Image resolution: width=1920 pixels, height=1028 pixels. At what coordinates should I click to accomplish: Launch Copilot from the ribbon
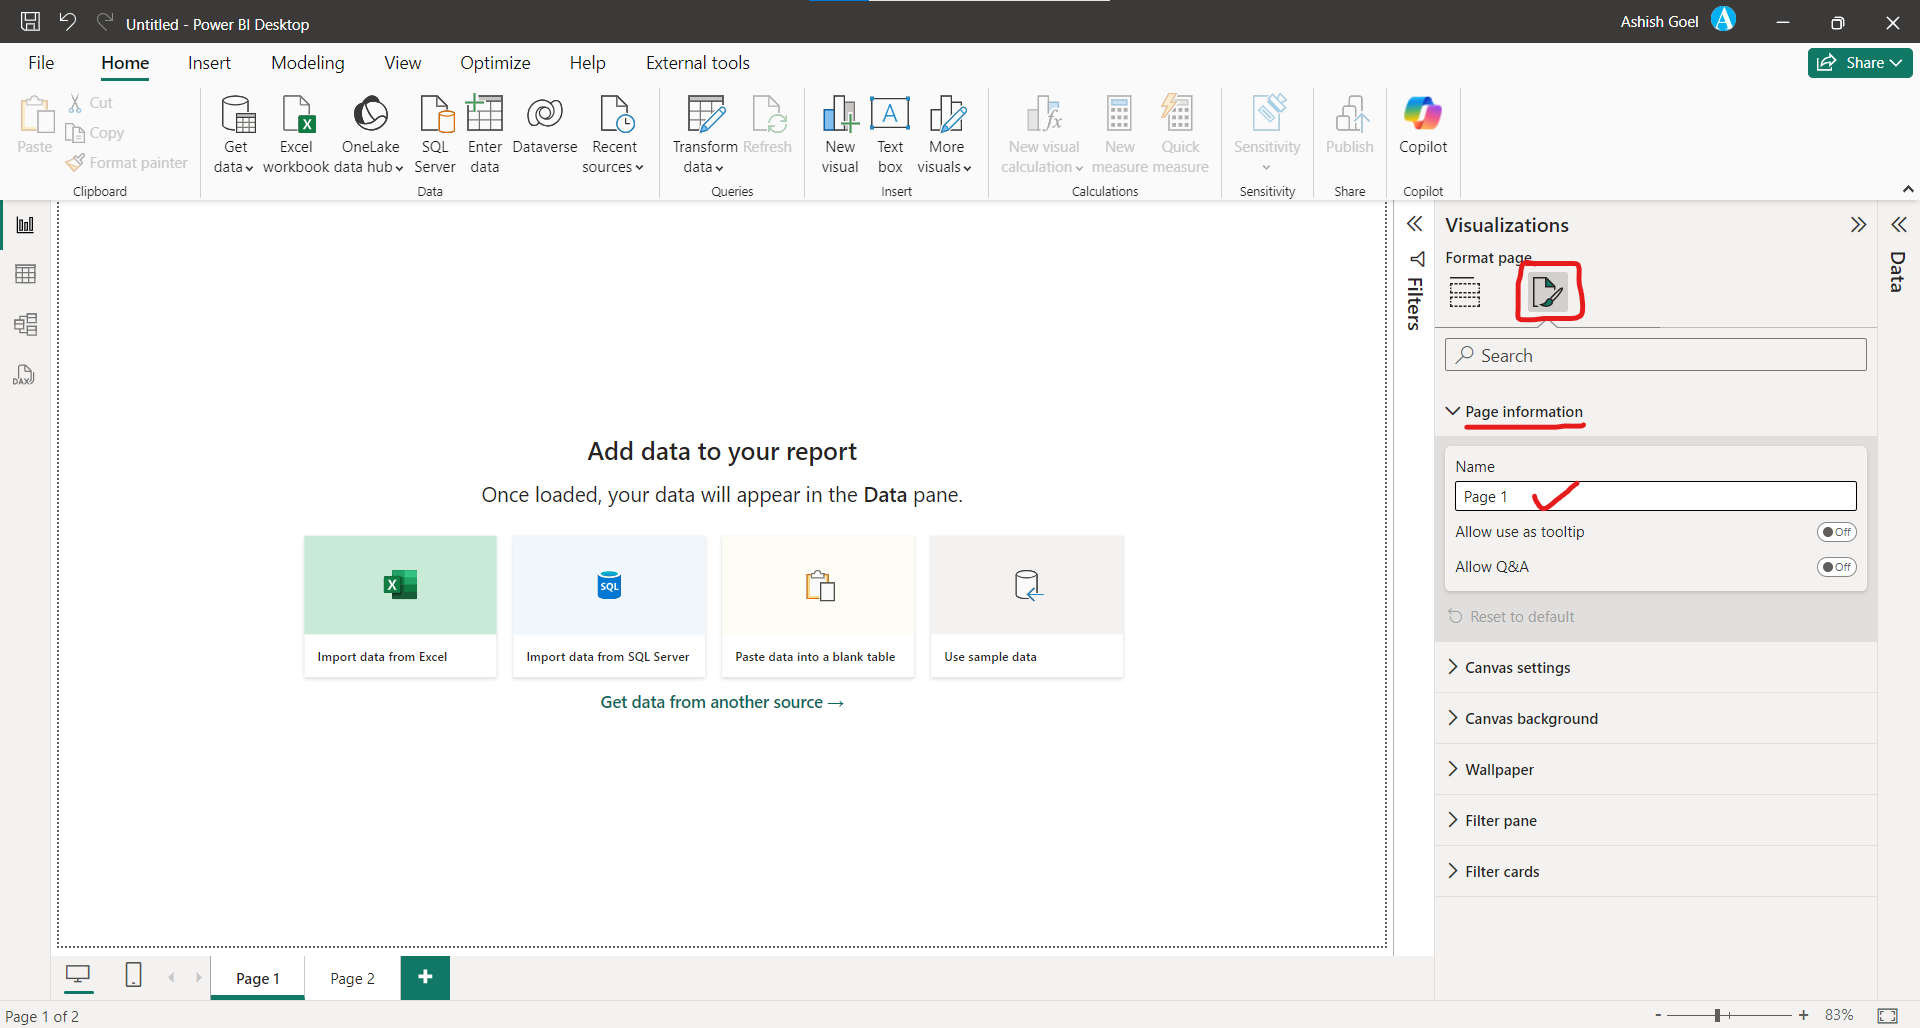(x=1423, y=130)
